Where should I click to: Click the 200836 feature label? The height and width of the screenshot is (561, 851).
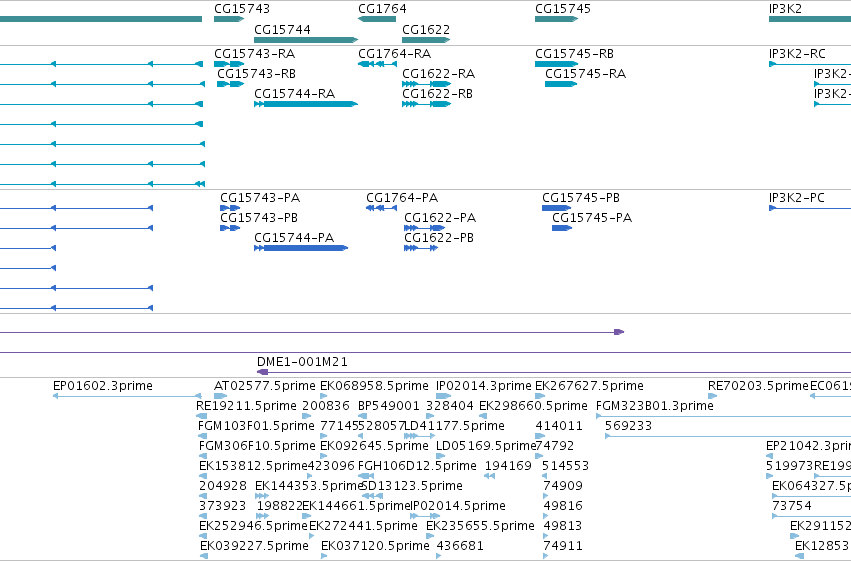click(326, 406)
